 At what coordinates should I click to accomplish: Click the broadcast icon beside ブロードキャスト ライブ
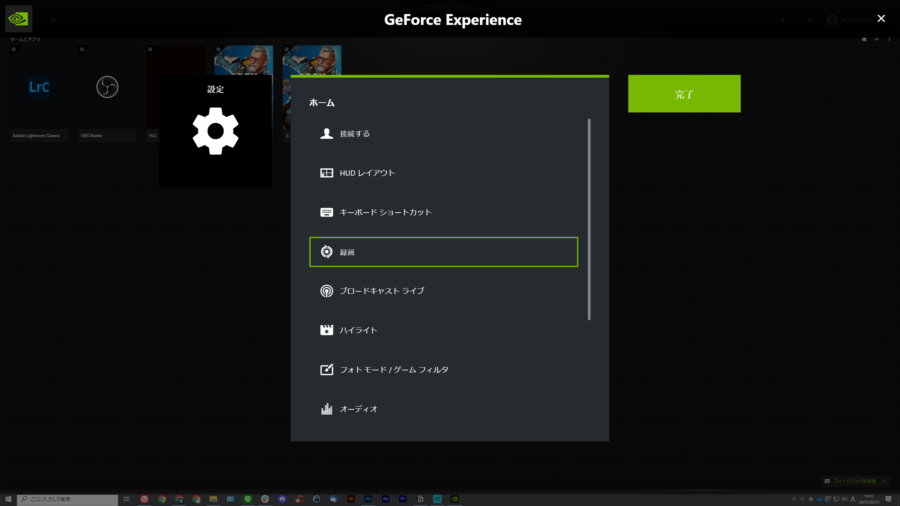click(x=326, y=291)
